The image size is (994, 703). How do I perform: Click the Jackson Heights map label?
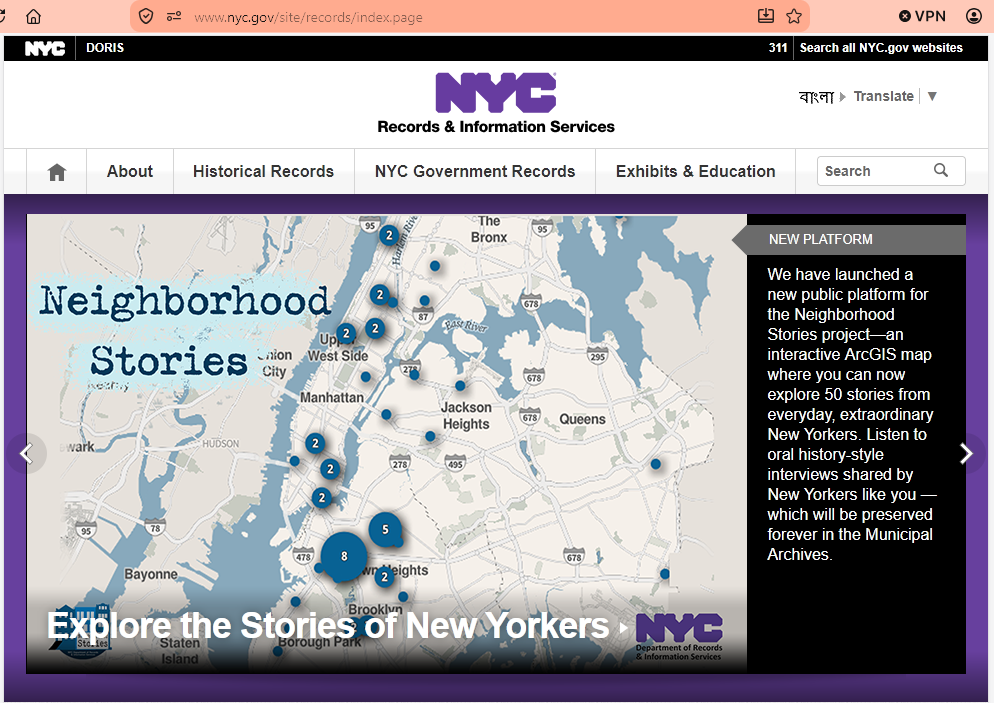tap(466, 416)
